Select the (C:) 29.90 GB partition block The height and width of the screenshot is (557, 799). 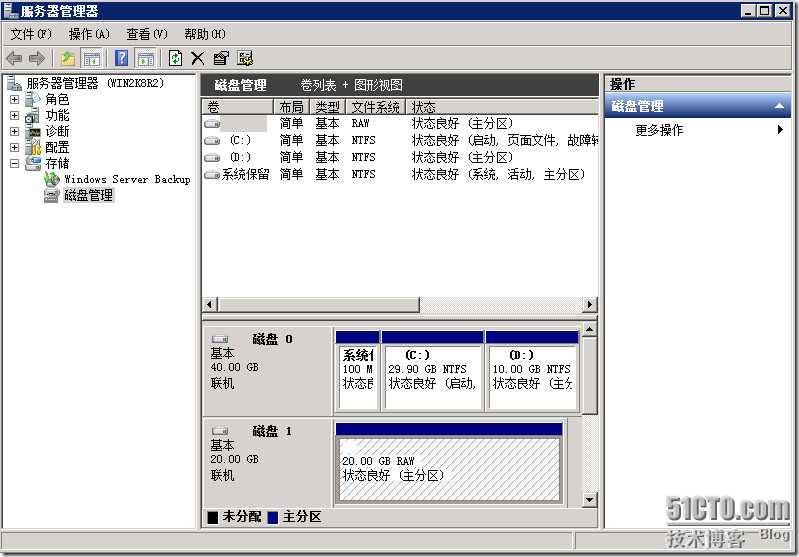(432, 371)
